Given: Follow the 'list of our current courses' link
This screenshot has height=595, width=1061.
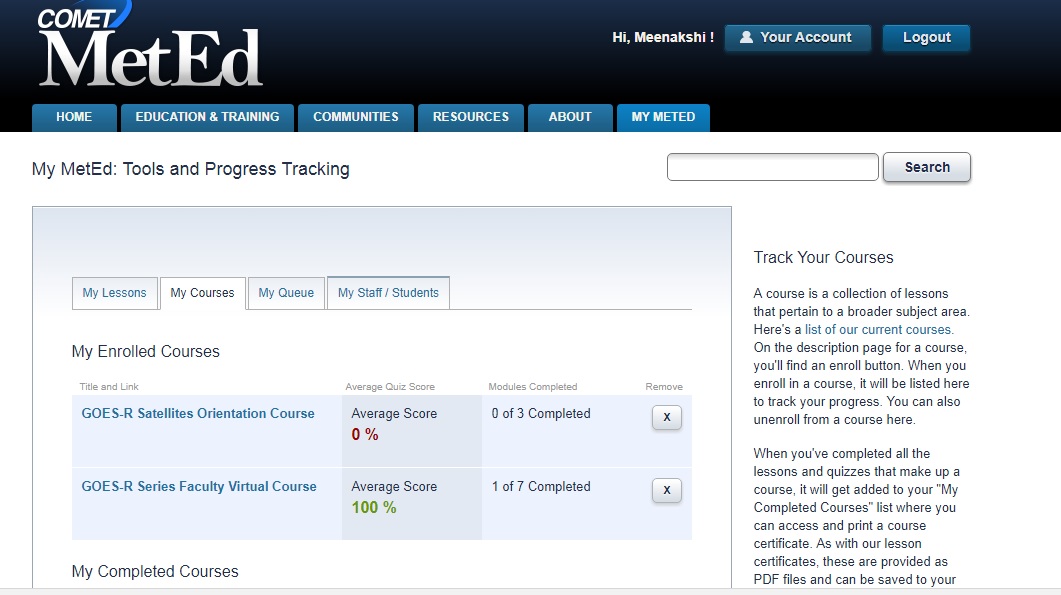Looking at the screenshot, I should click(x=878, y=330).
